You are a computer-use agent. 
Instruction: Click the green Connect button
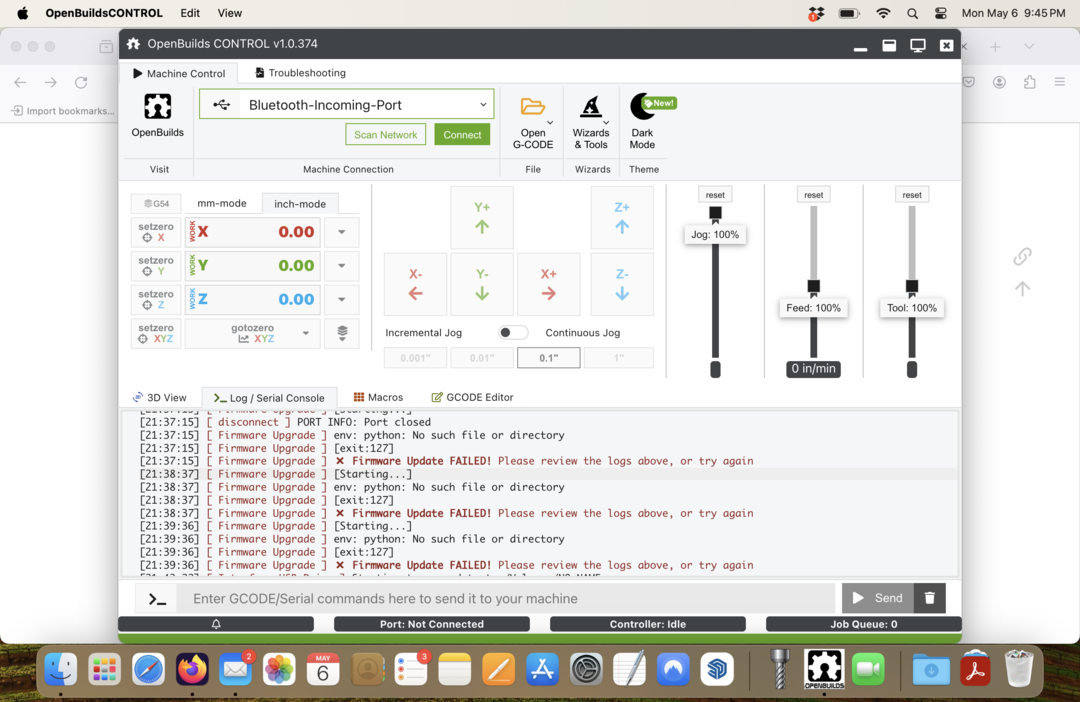tap(462, 134)
